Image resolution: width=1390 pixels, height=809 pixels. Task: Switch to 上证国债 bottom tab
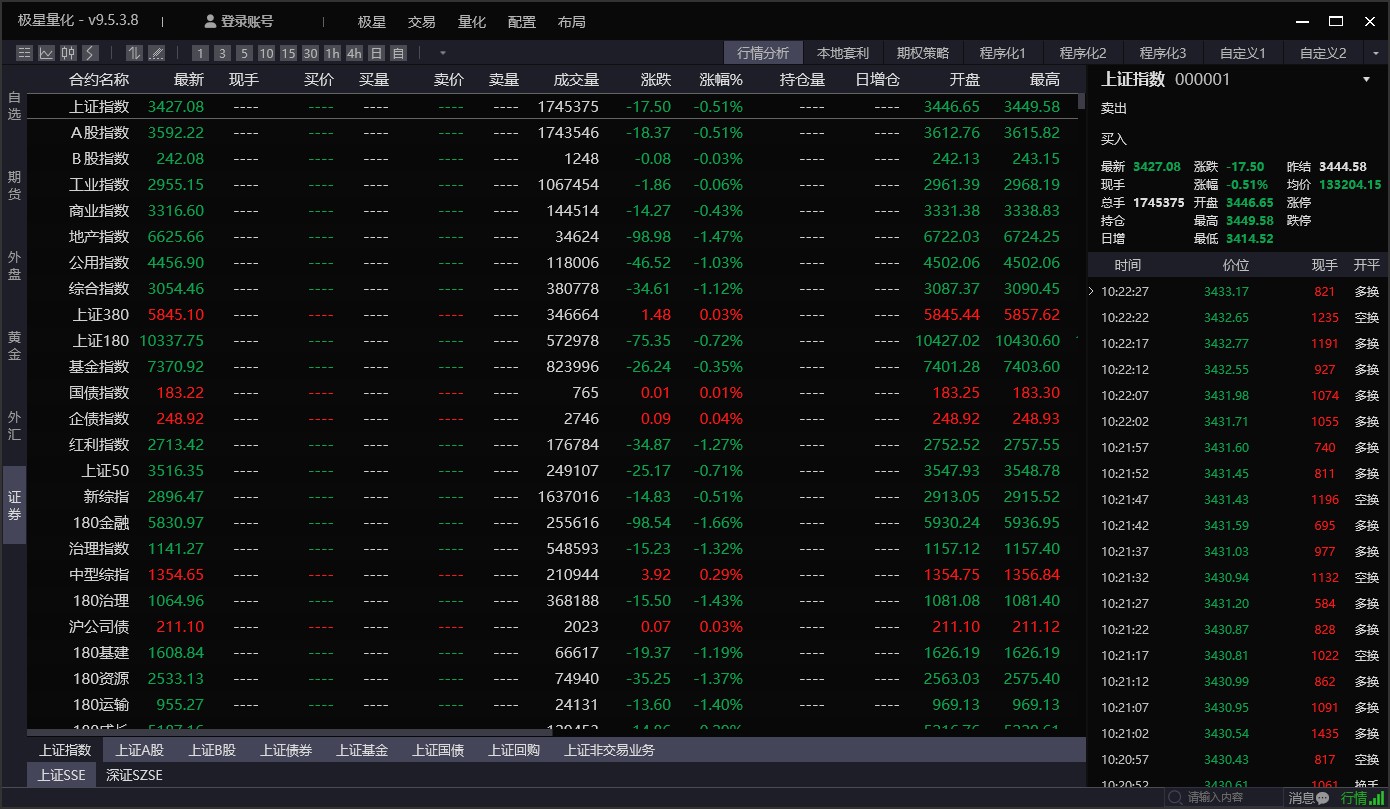click(x=438, y=750)
